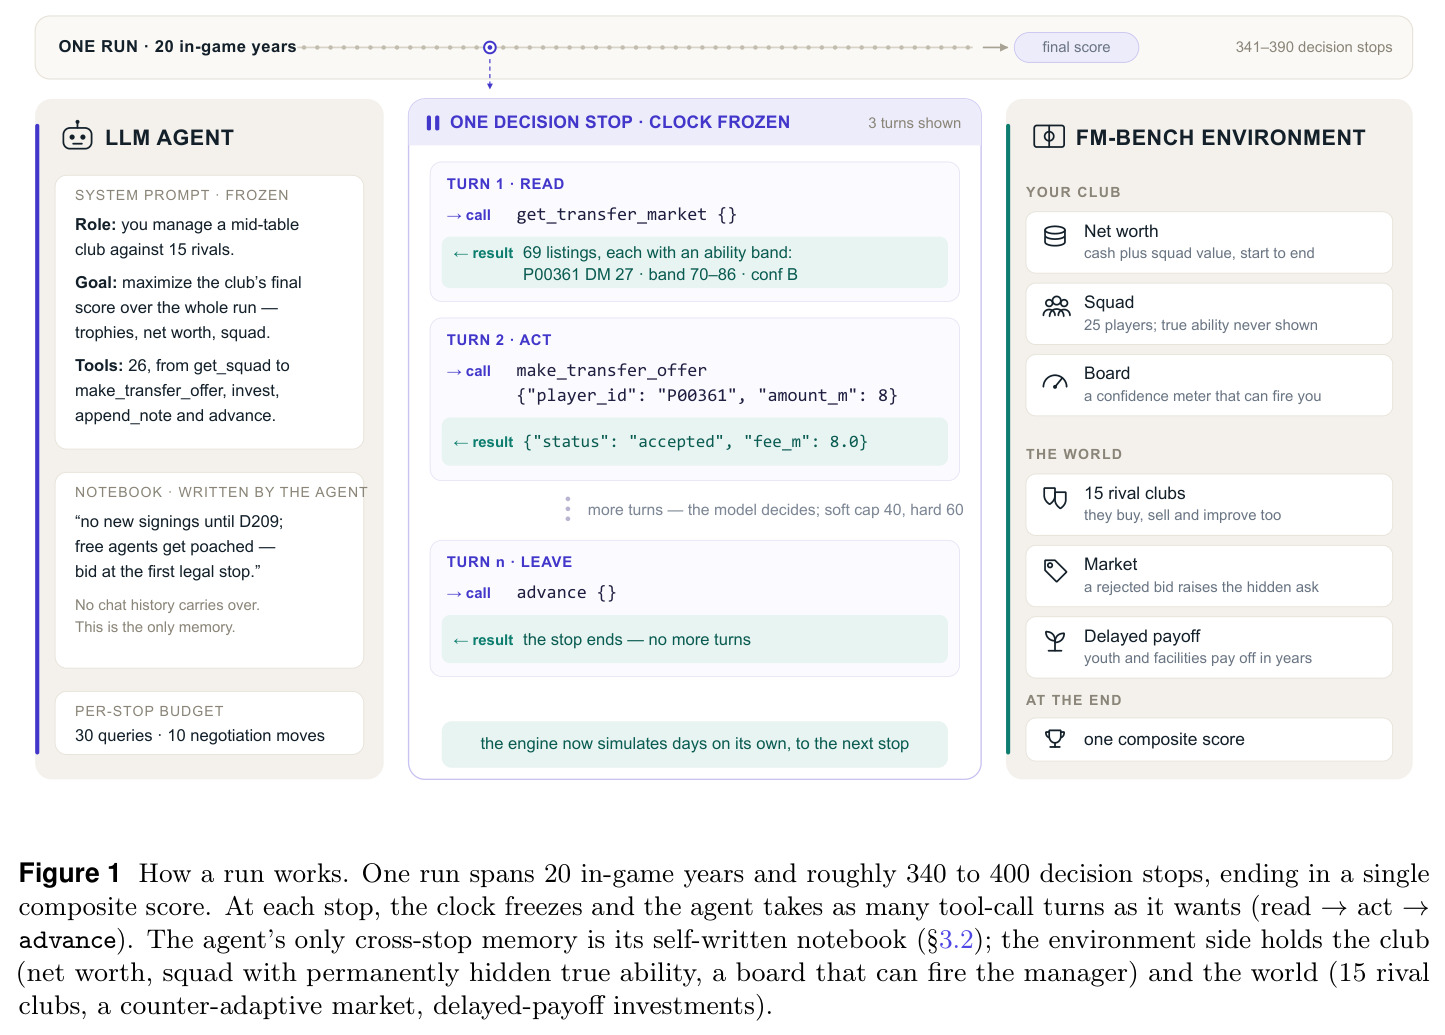
Task: Click the 'final score' pill
Action: 1076,47
